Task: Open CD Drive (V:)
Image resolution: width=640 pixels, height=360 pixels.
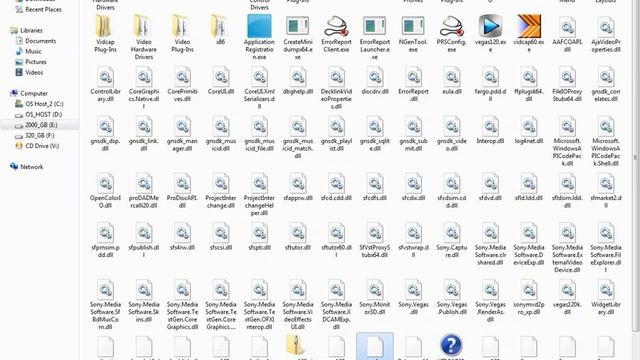Action: coord(42,146)
